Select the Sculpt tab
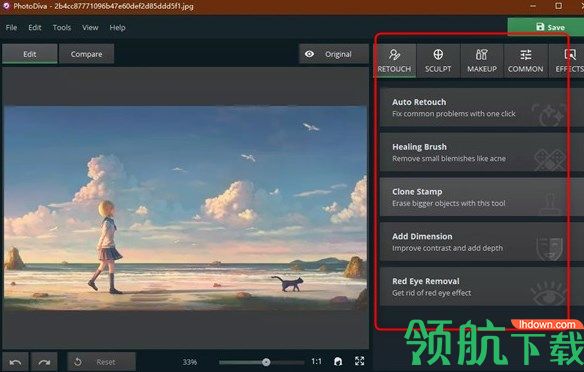 (438, 61)
